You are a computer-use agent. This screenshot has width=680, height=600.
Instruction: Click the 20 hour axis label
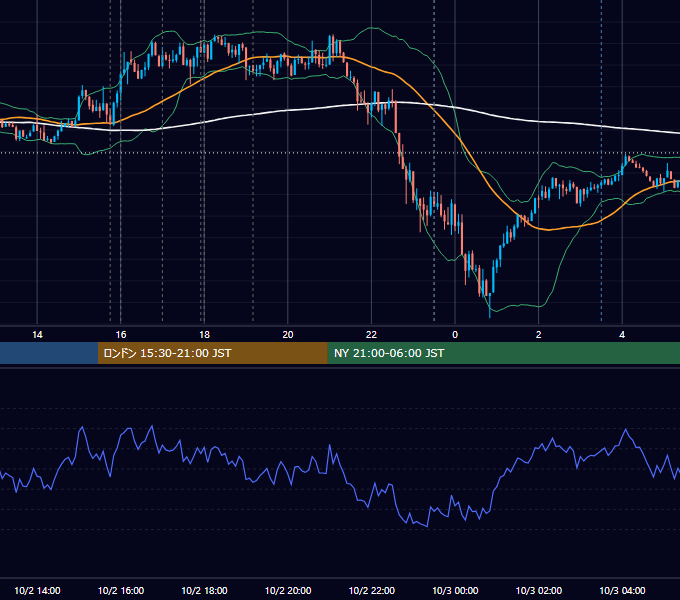(x=288, y=335)
